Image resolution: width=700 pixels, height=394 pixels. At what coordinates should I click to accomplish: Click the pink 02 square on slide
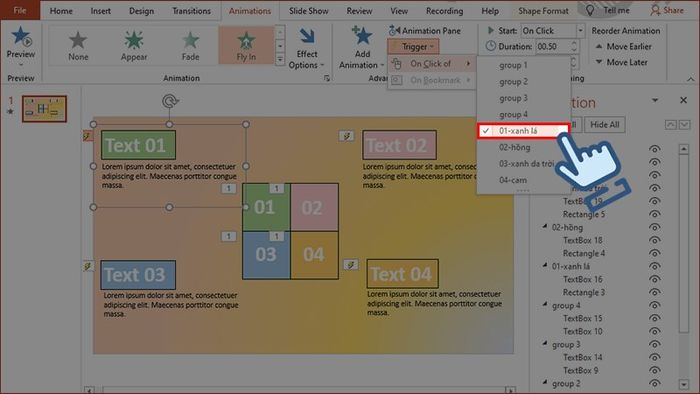314,207
